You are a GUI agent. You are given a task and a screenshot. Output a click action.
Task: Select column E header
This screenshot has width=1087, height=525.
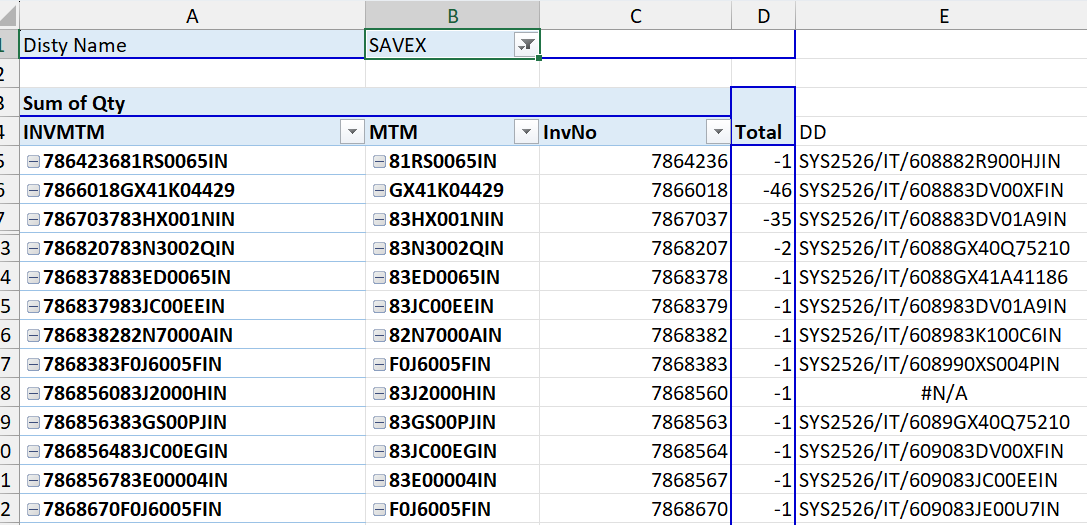(941, 15)
